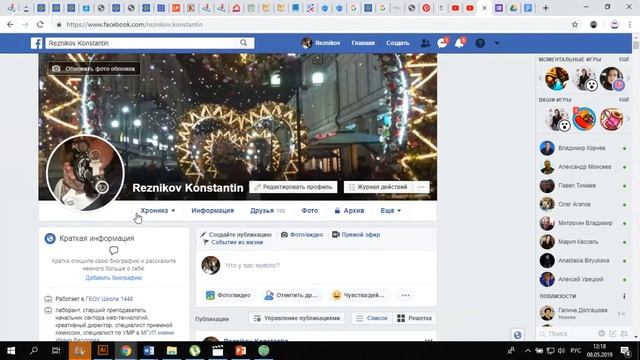
Task: Bookmark page with the star icon
Action: point(575,24)
